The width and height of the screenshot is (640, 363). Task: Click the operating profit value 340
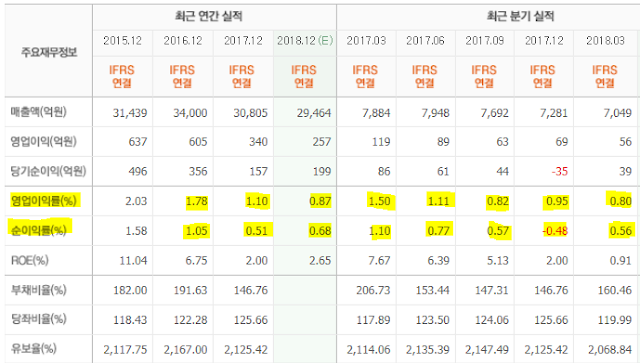(258, 142)
